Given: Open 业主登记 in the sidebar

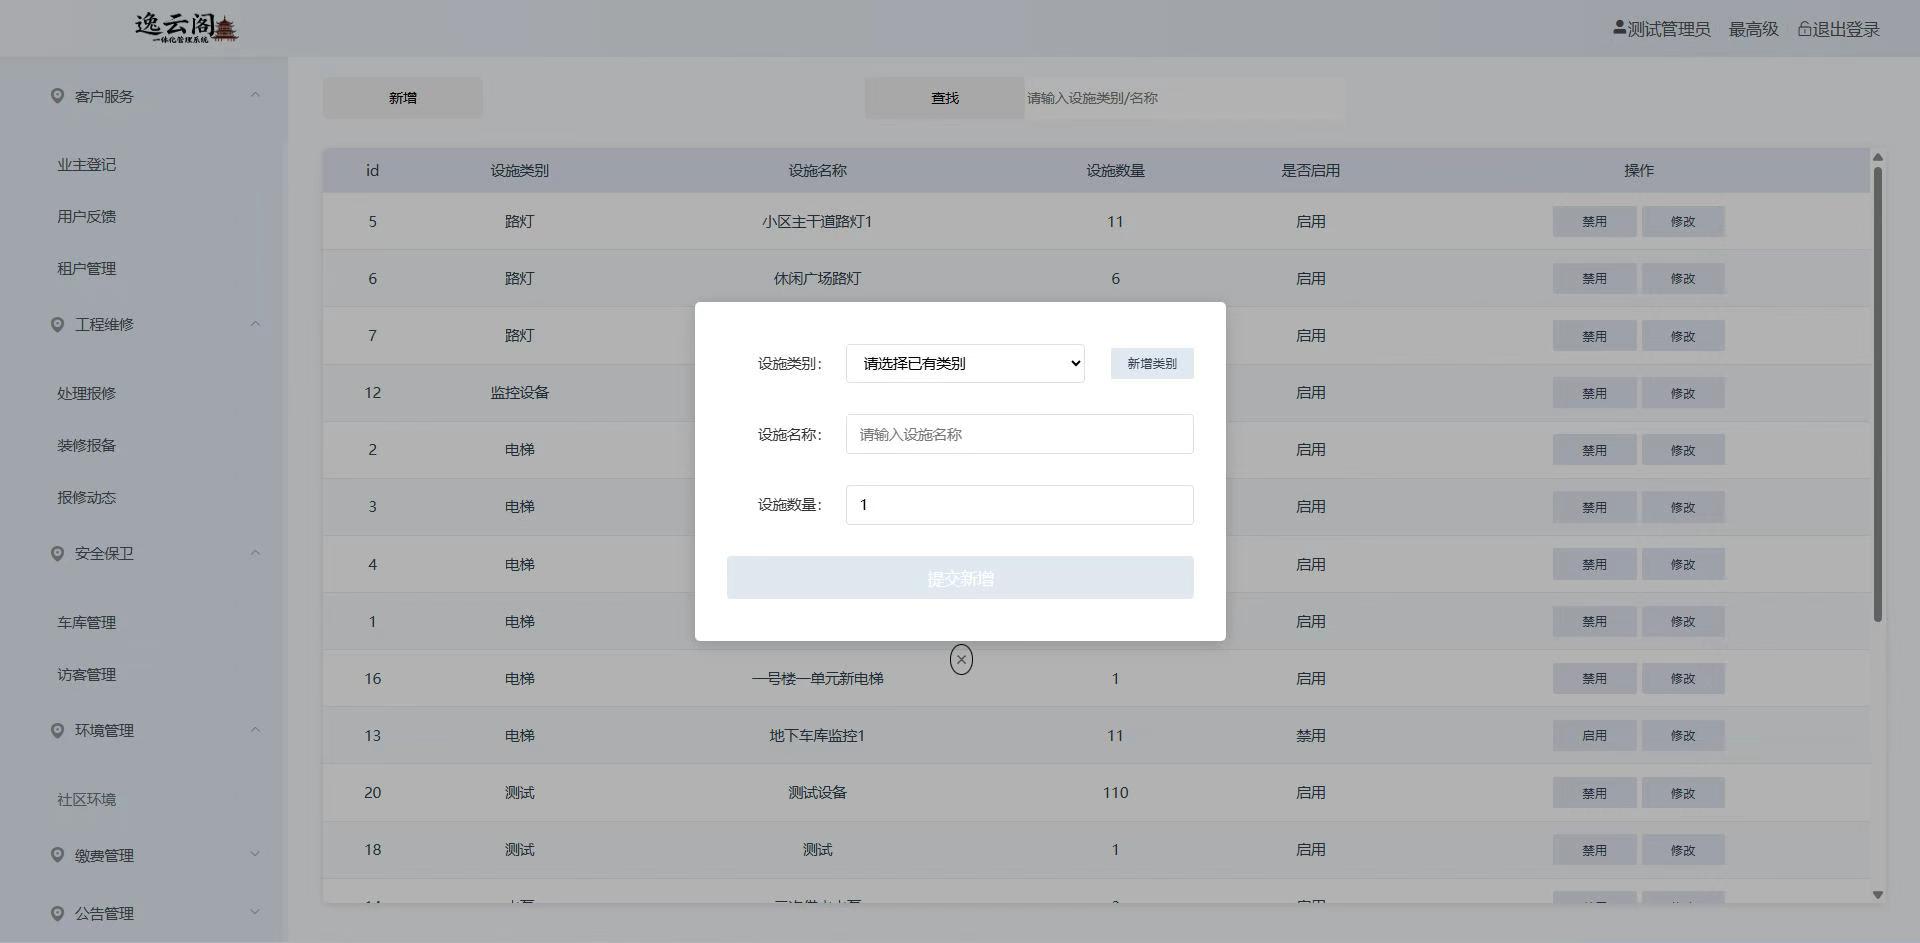Looking at the screenshot, I should click(87, 165).
